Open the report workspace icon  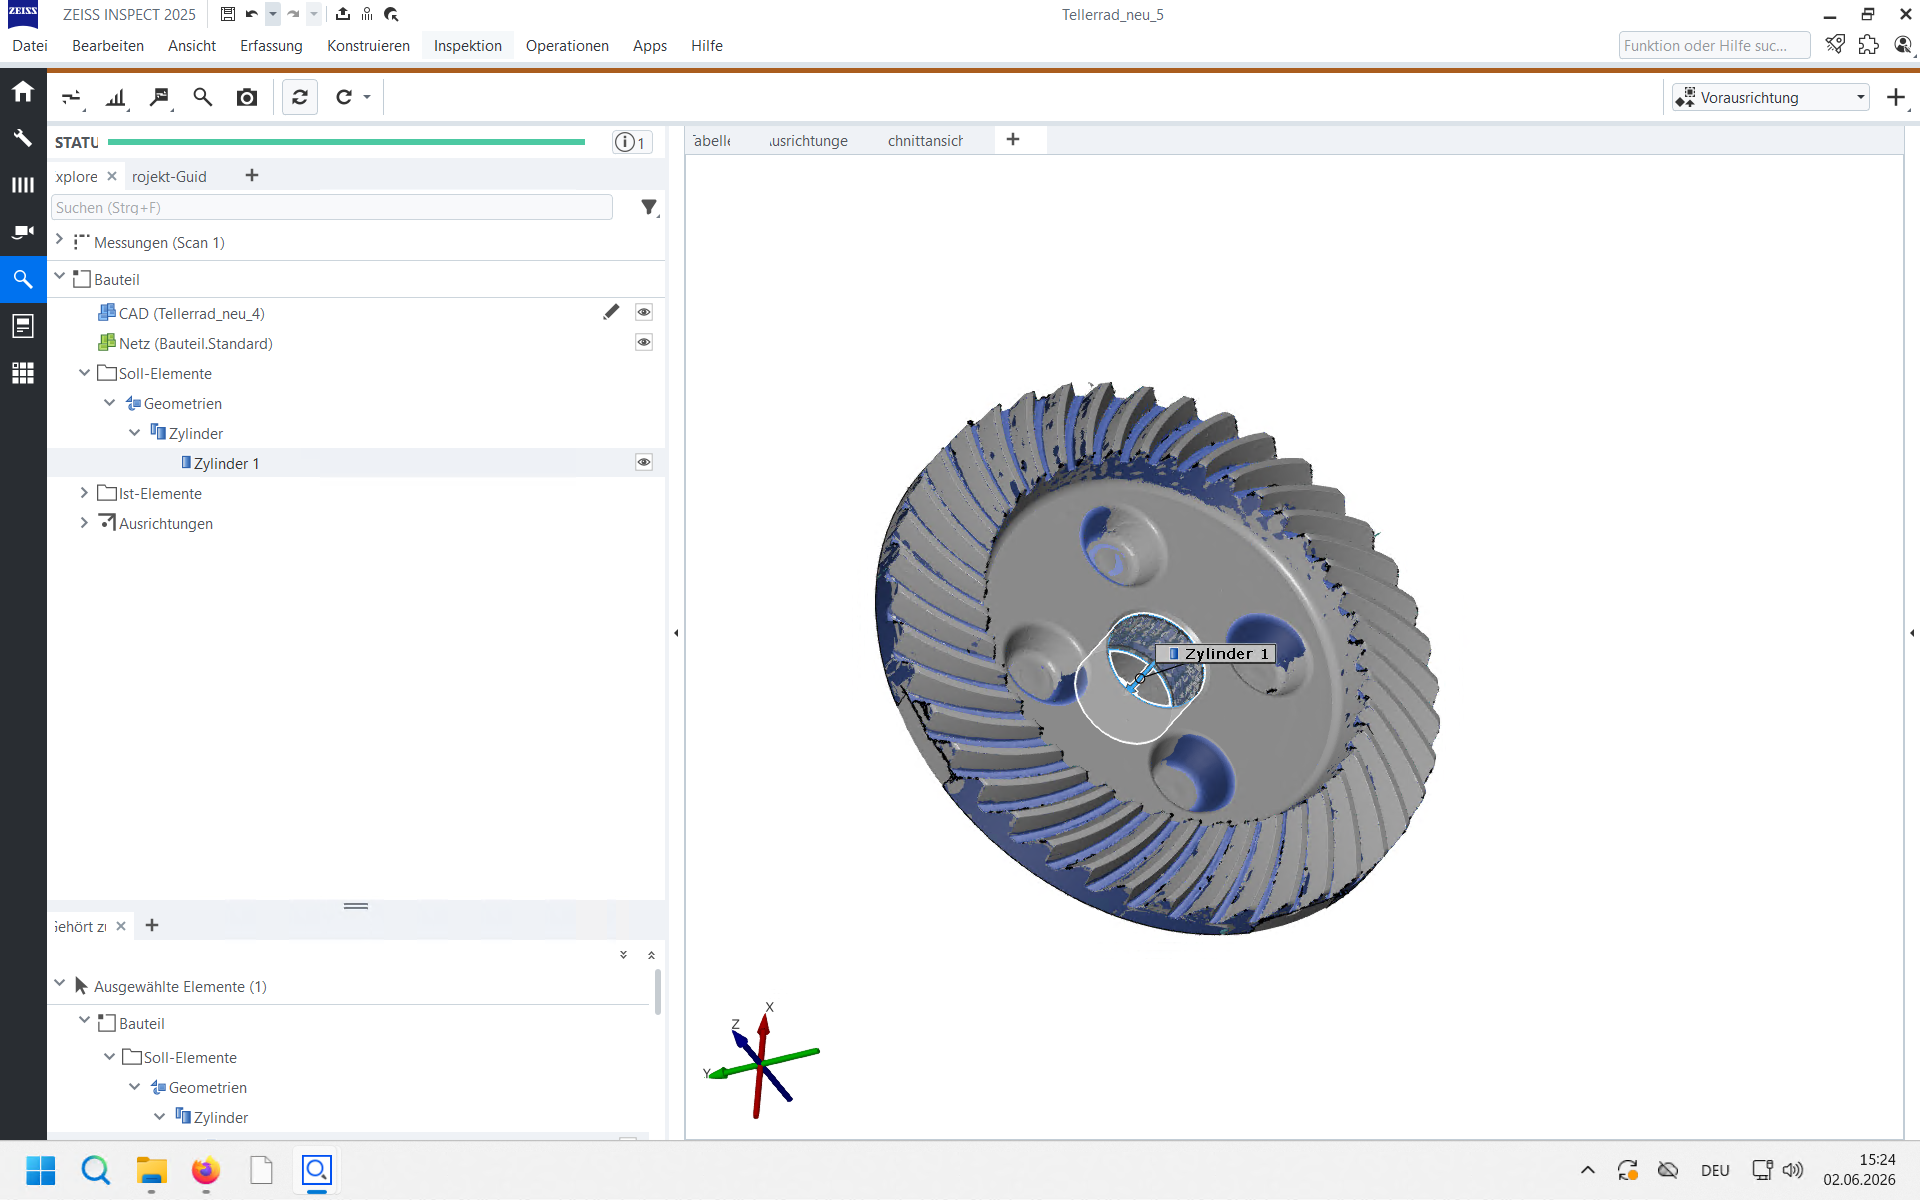point(23,326)
